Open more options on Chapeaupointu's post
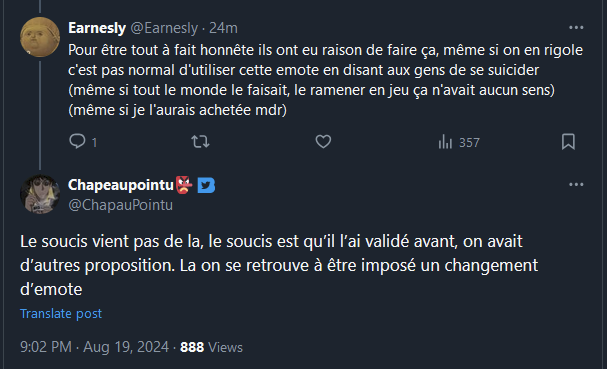Screen dimensions: 607x369 (576, 184)
